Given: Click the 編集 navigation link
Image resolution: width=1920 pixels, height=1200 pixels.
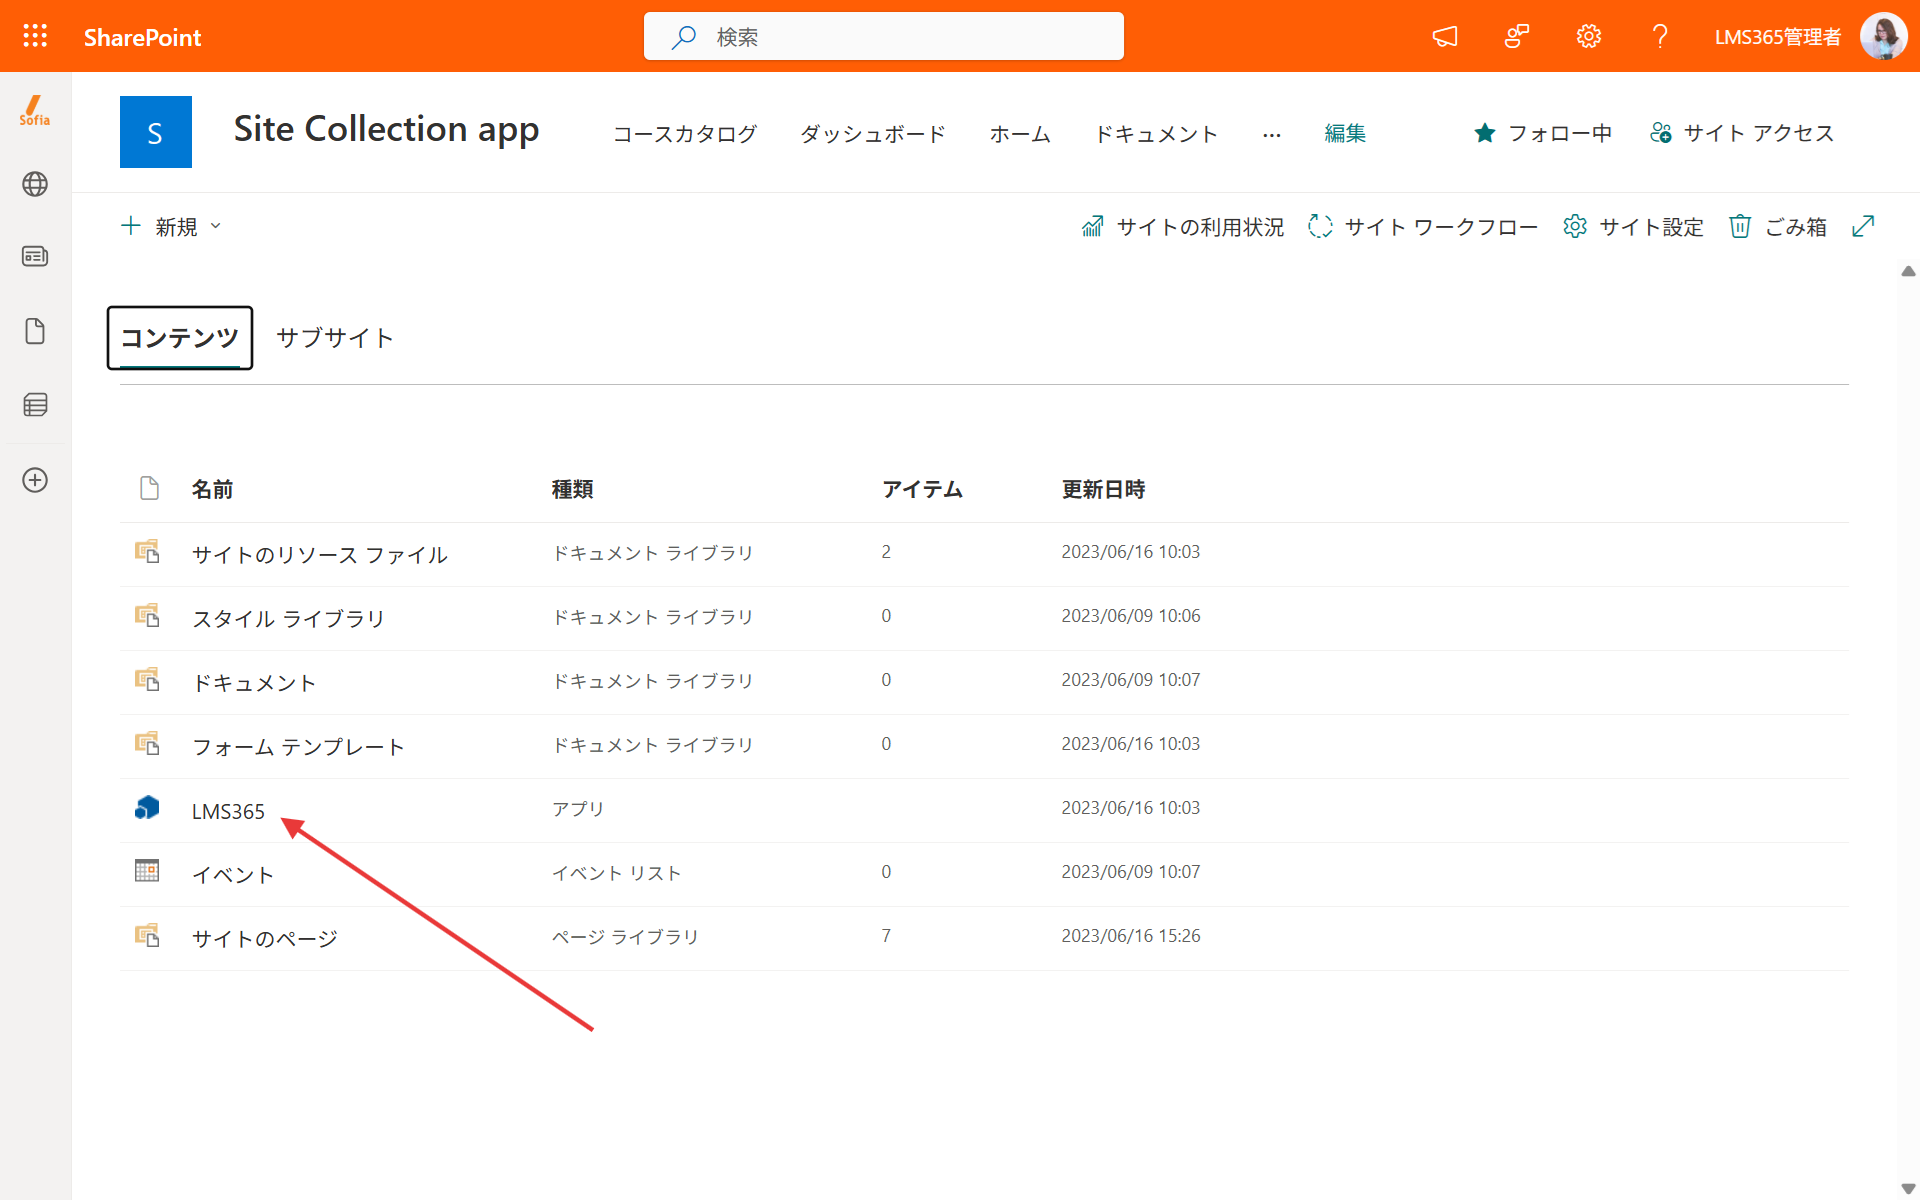Looking at the screenshot, I should (x=1345, y=134).
